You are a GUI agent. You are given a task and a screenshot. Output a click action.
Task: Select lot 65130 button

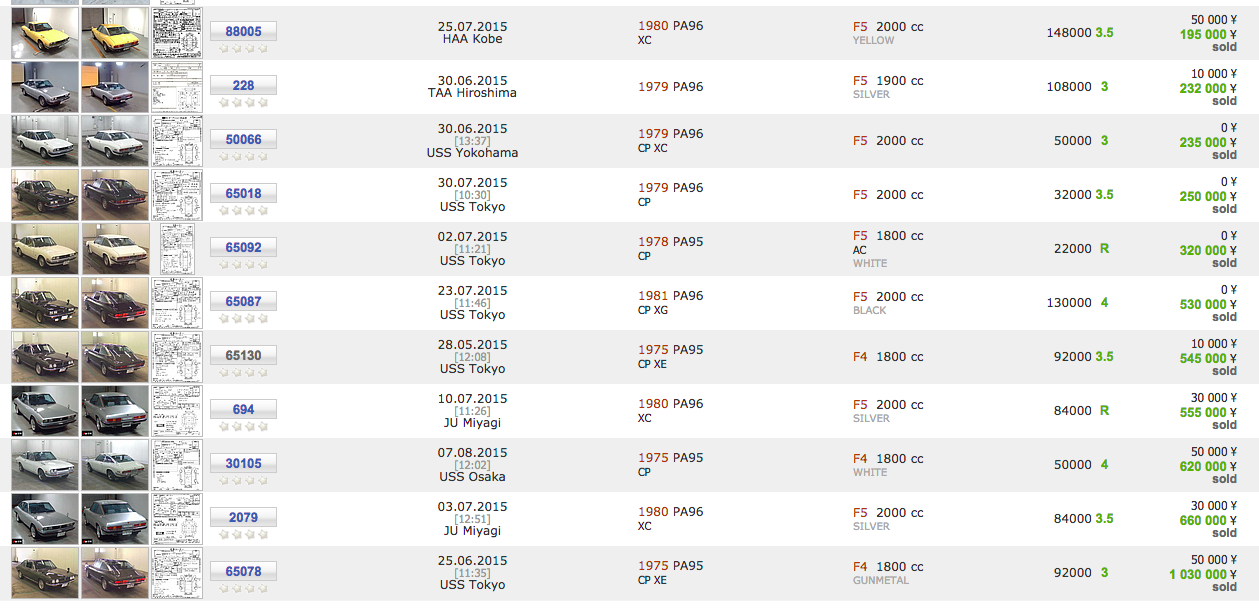tap(243, 355)
